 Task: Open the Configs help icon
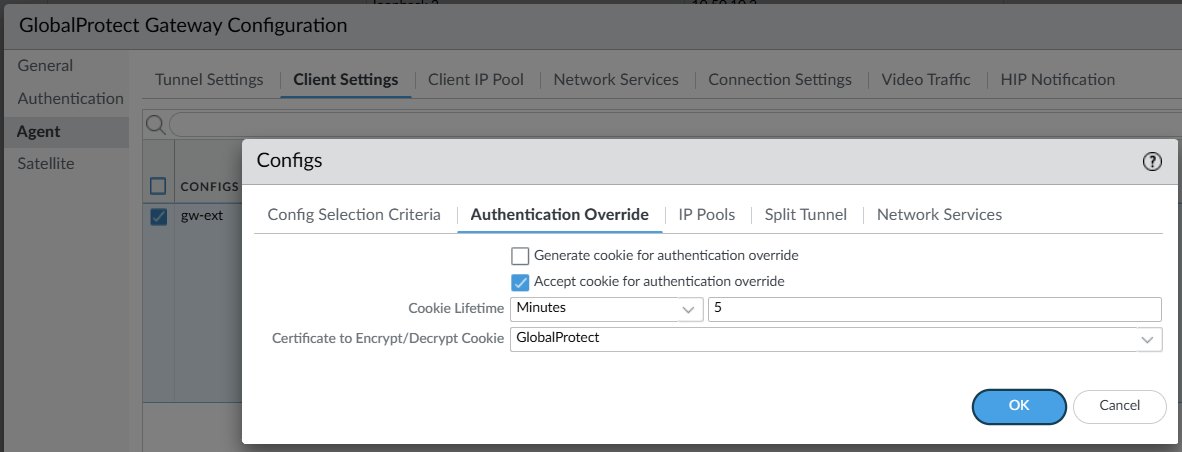(x=1152, y=162)
